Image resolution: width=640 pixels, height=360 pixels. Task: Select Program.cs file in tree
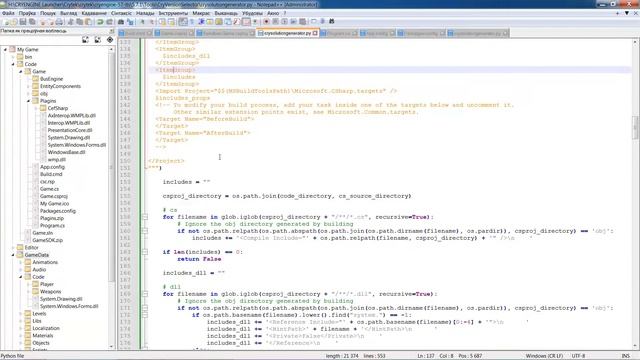pyautogui.click(x=52, y=226)
